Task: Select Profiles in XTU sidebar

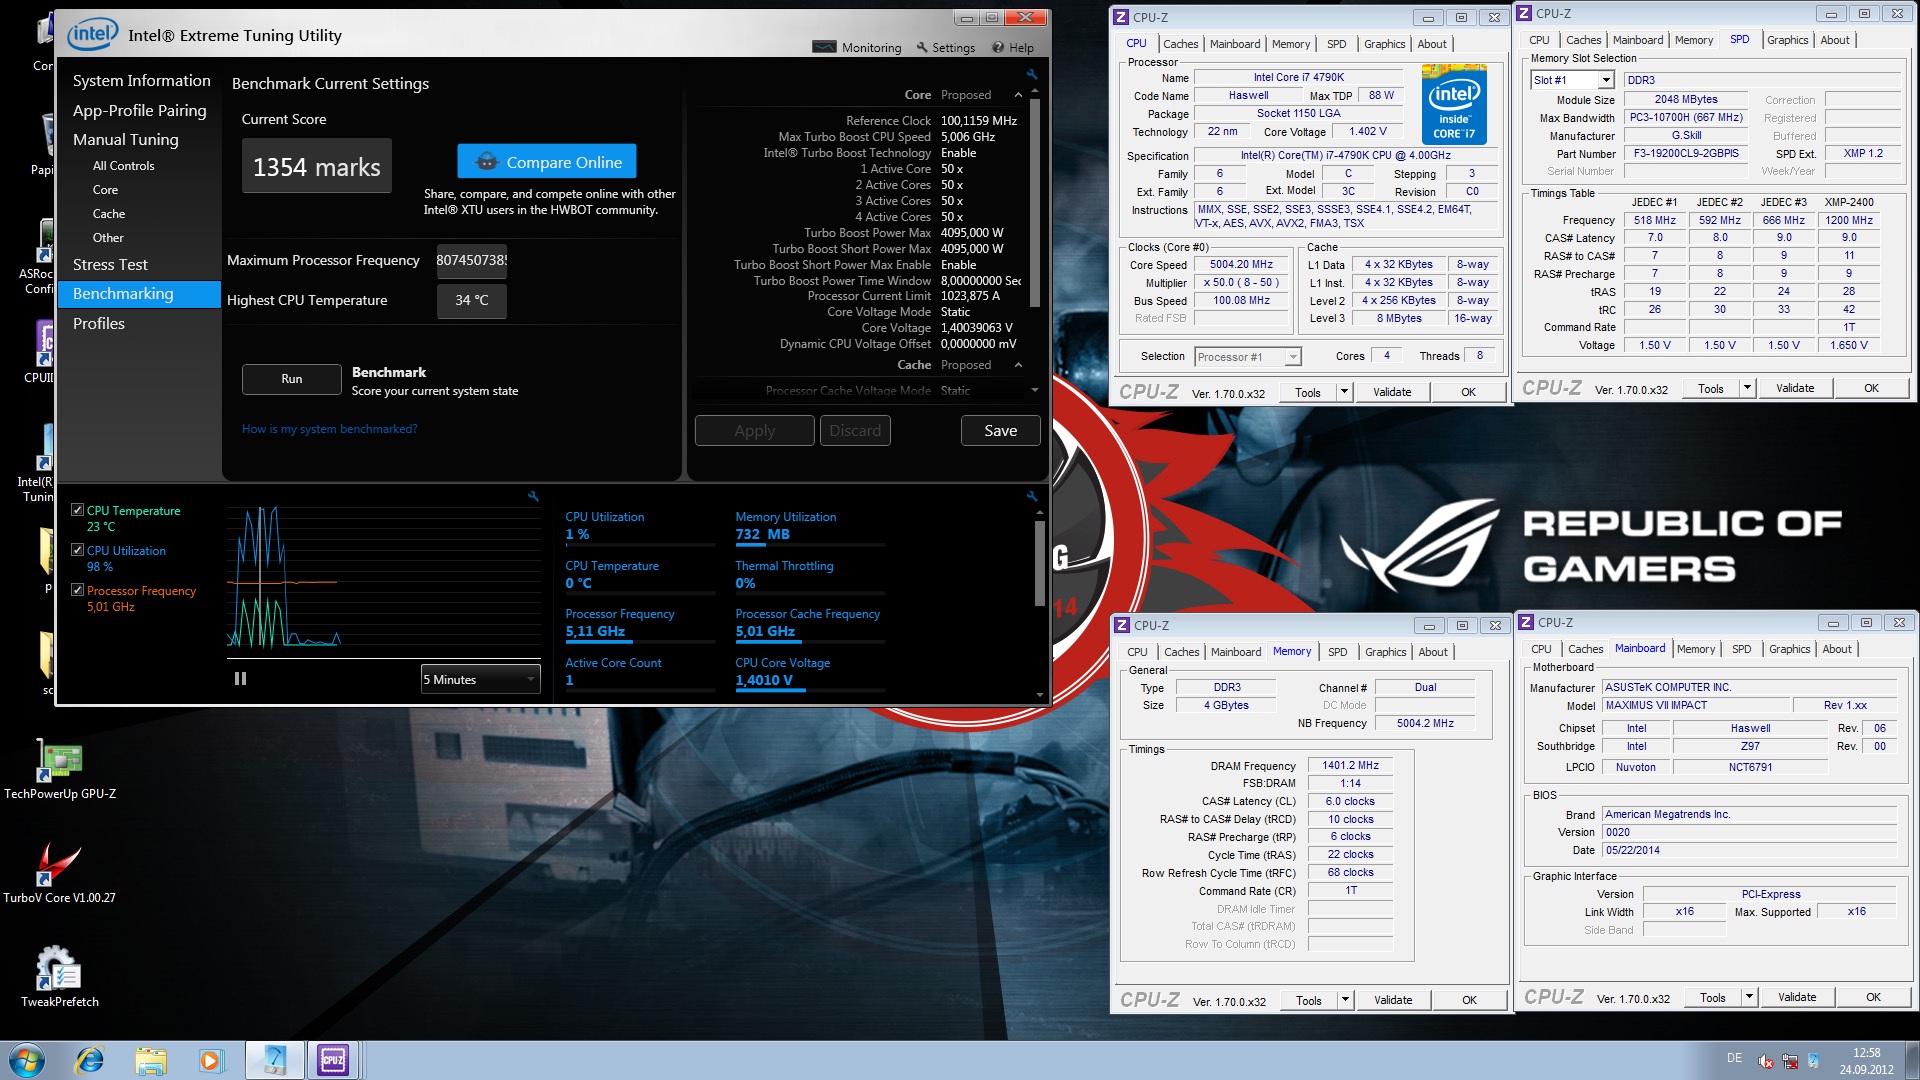Action: pos(99,323)
